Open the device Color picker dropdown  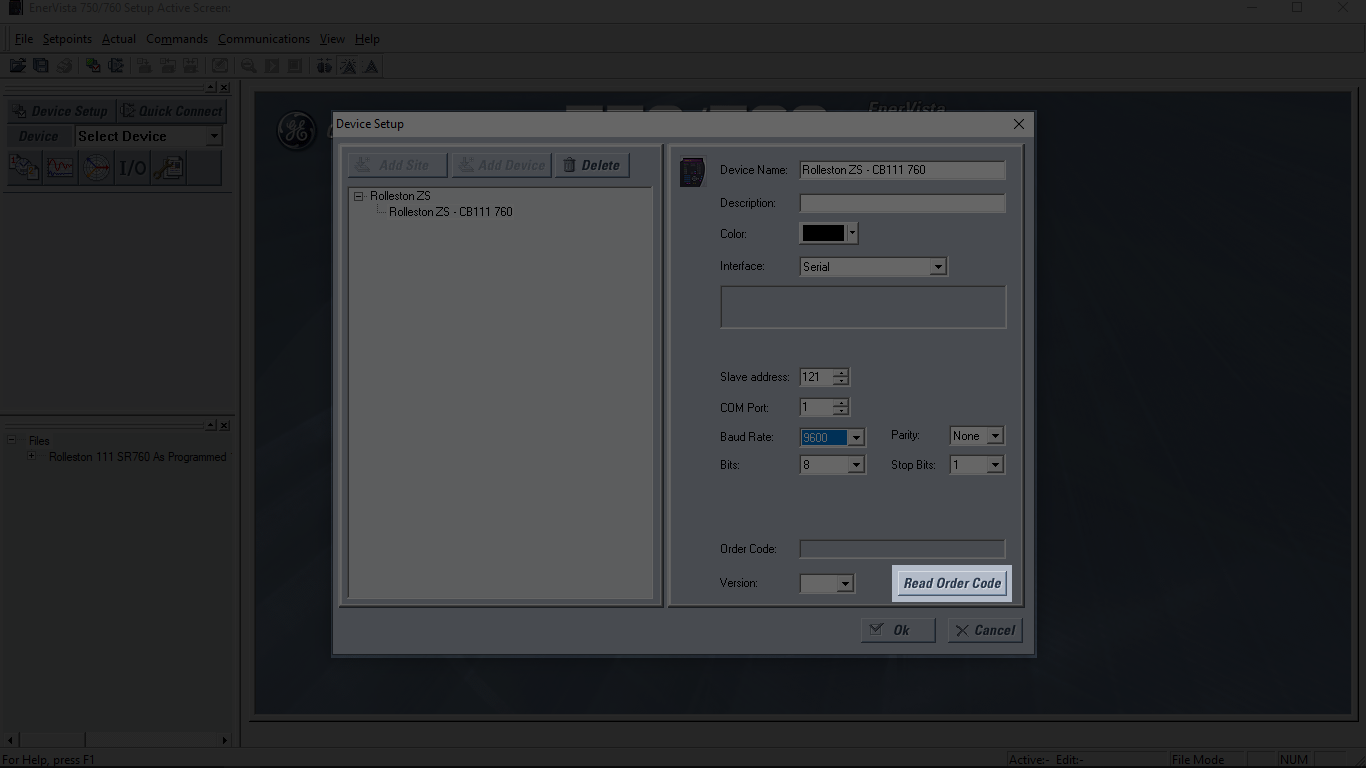[852, 233]
